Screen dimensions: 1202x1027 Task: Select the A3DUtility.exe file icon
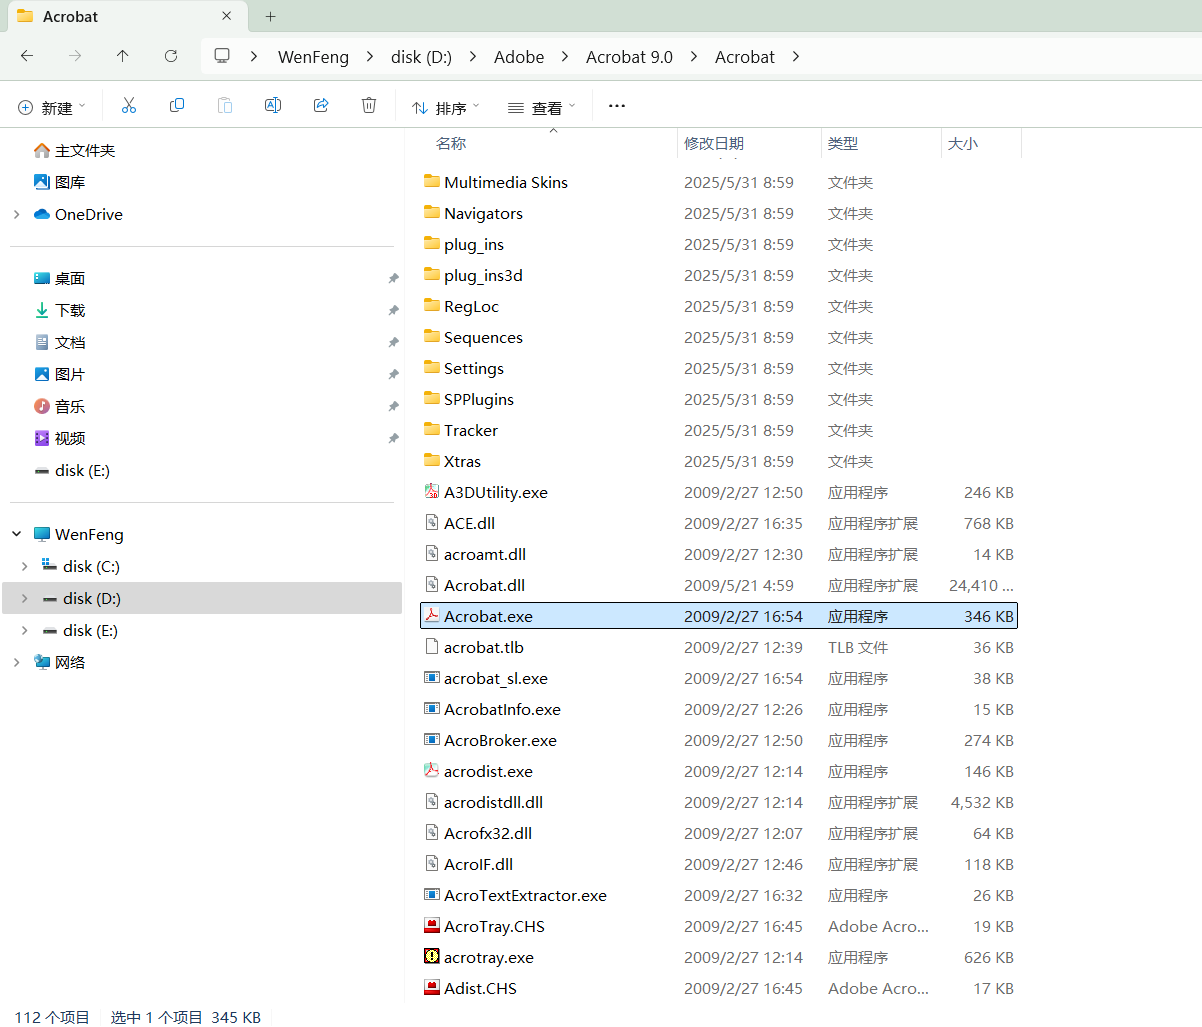432,492
